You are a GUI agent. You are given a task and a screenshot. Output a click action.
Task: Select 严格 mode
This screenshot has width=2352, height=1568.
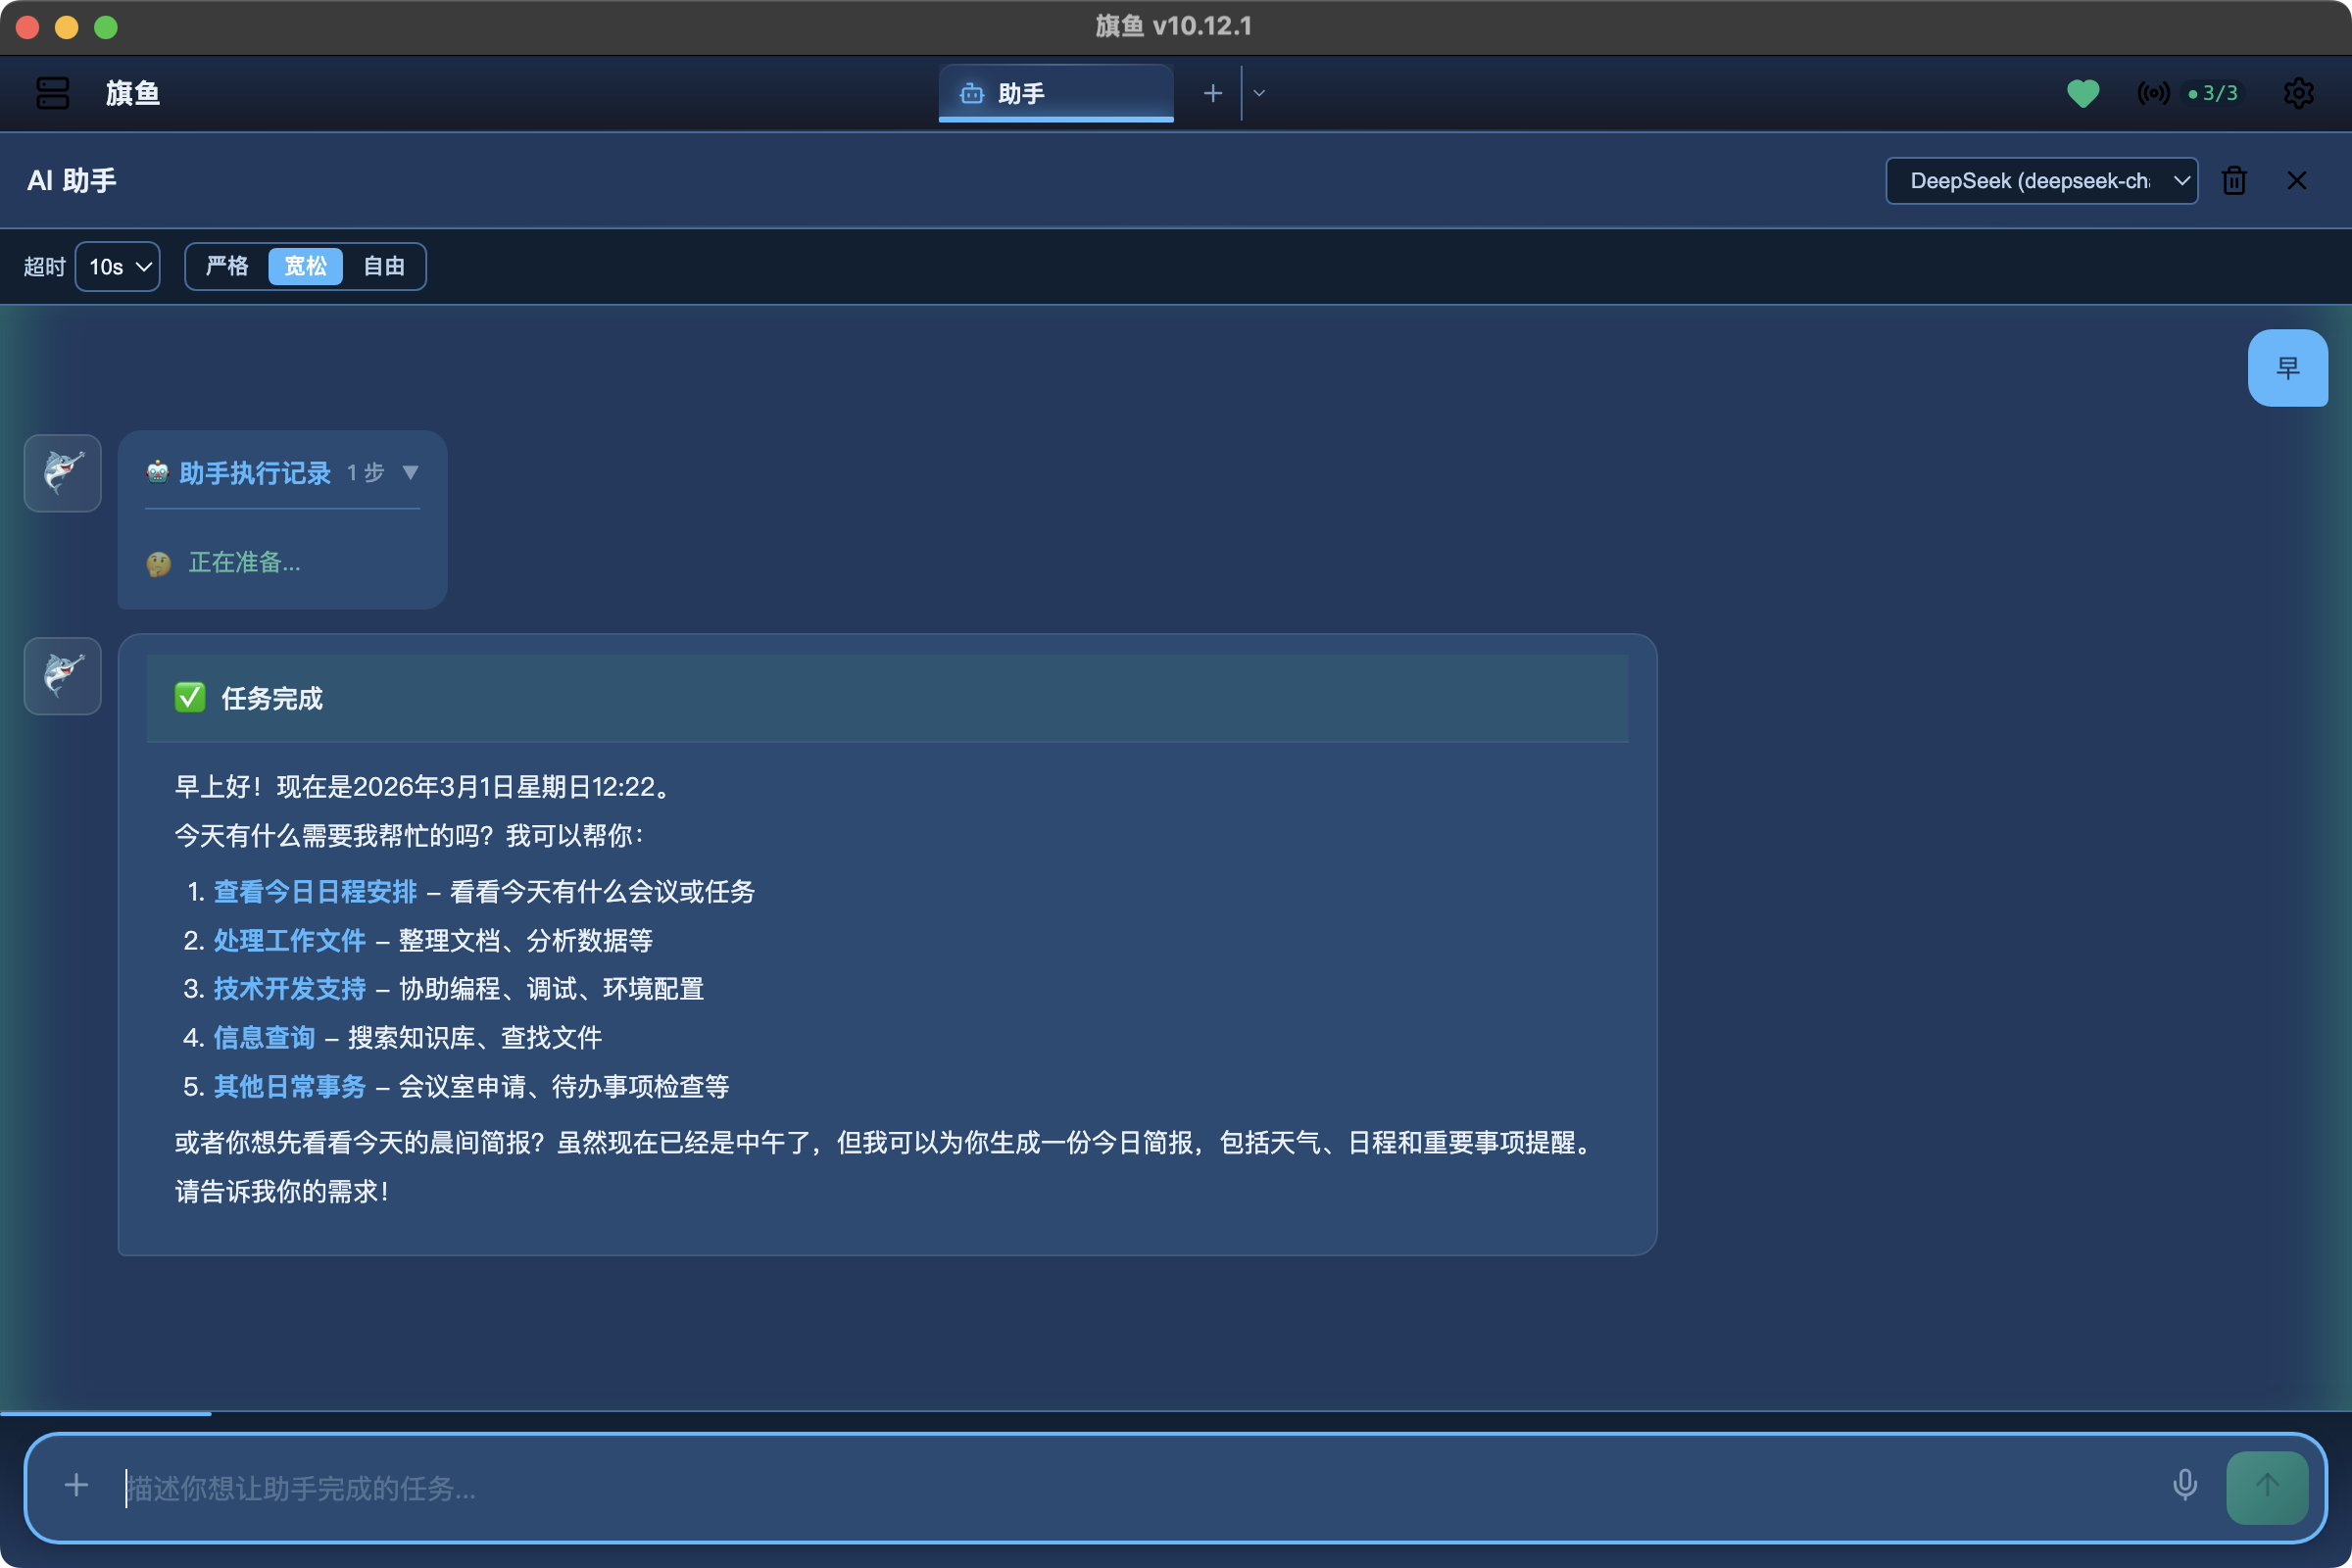(227, 266)
